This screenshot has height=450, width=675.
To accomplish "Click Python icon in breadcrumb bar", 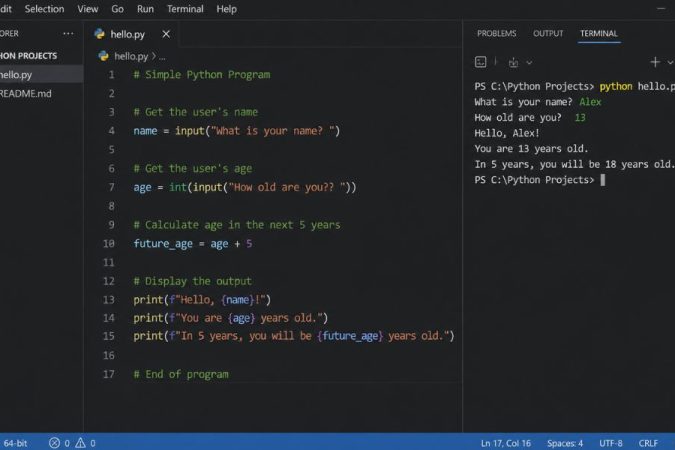I will (103, 56).
